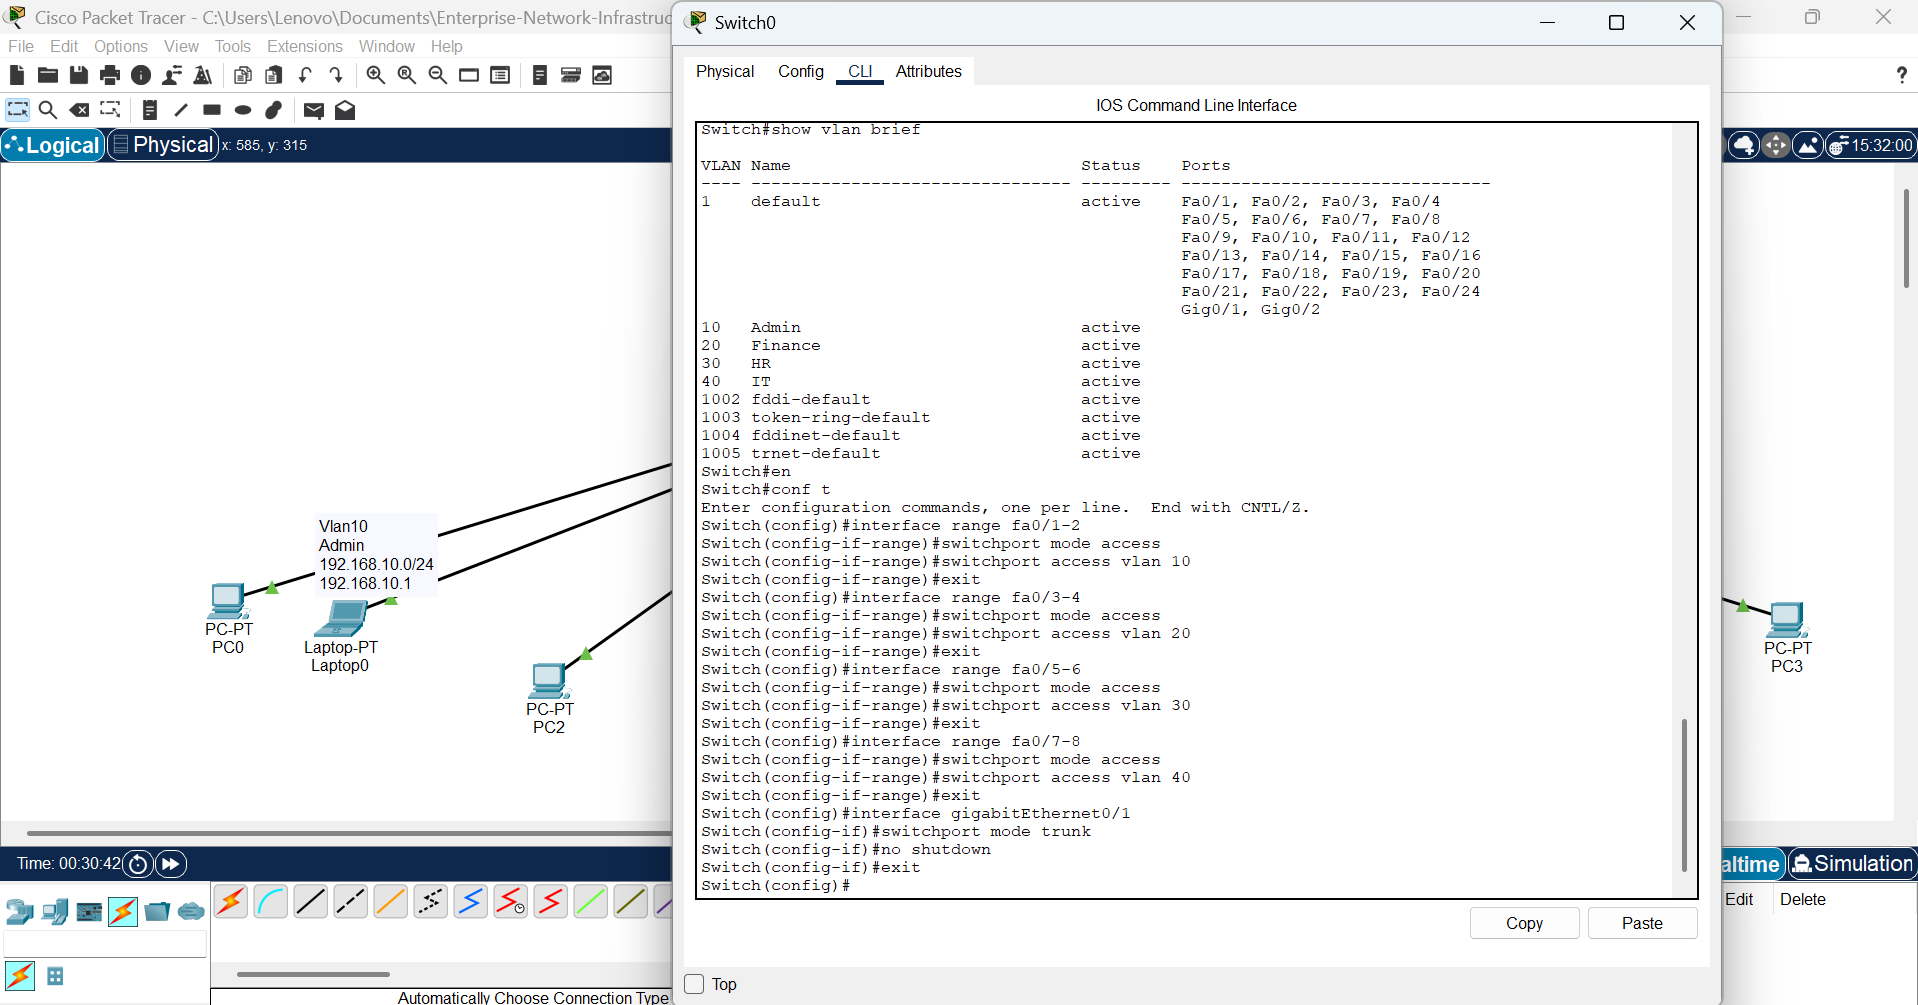This screenshot has height=1005, width=1918.
Task: Toggle the Top checkbox in Switch0 window
Action: tap(694, 984)
